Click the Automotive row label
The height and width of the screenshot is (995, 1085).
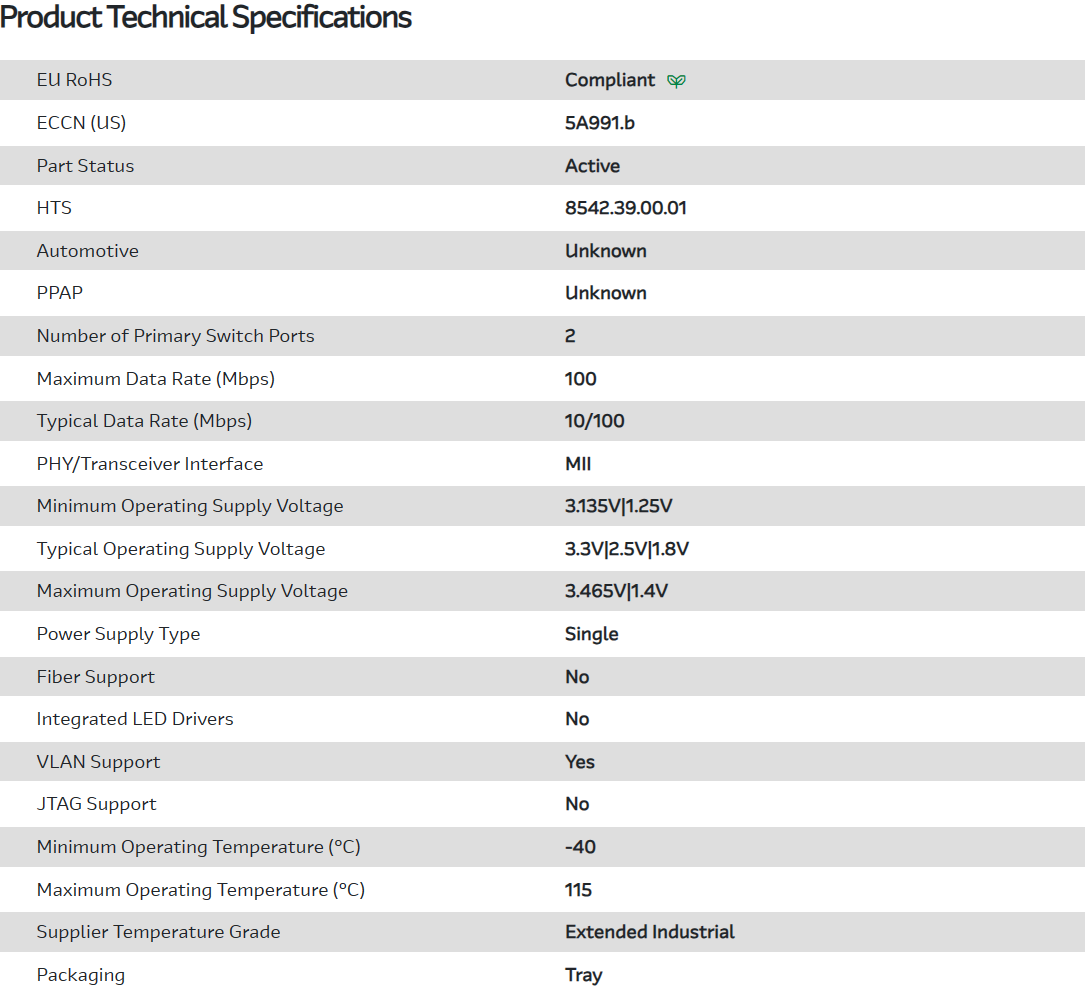tap(87, 251)
